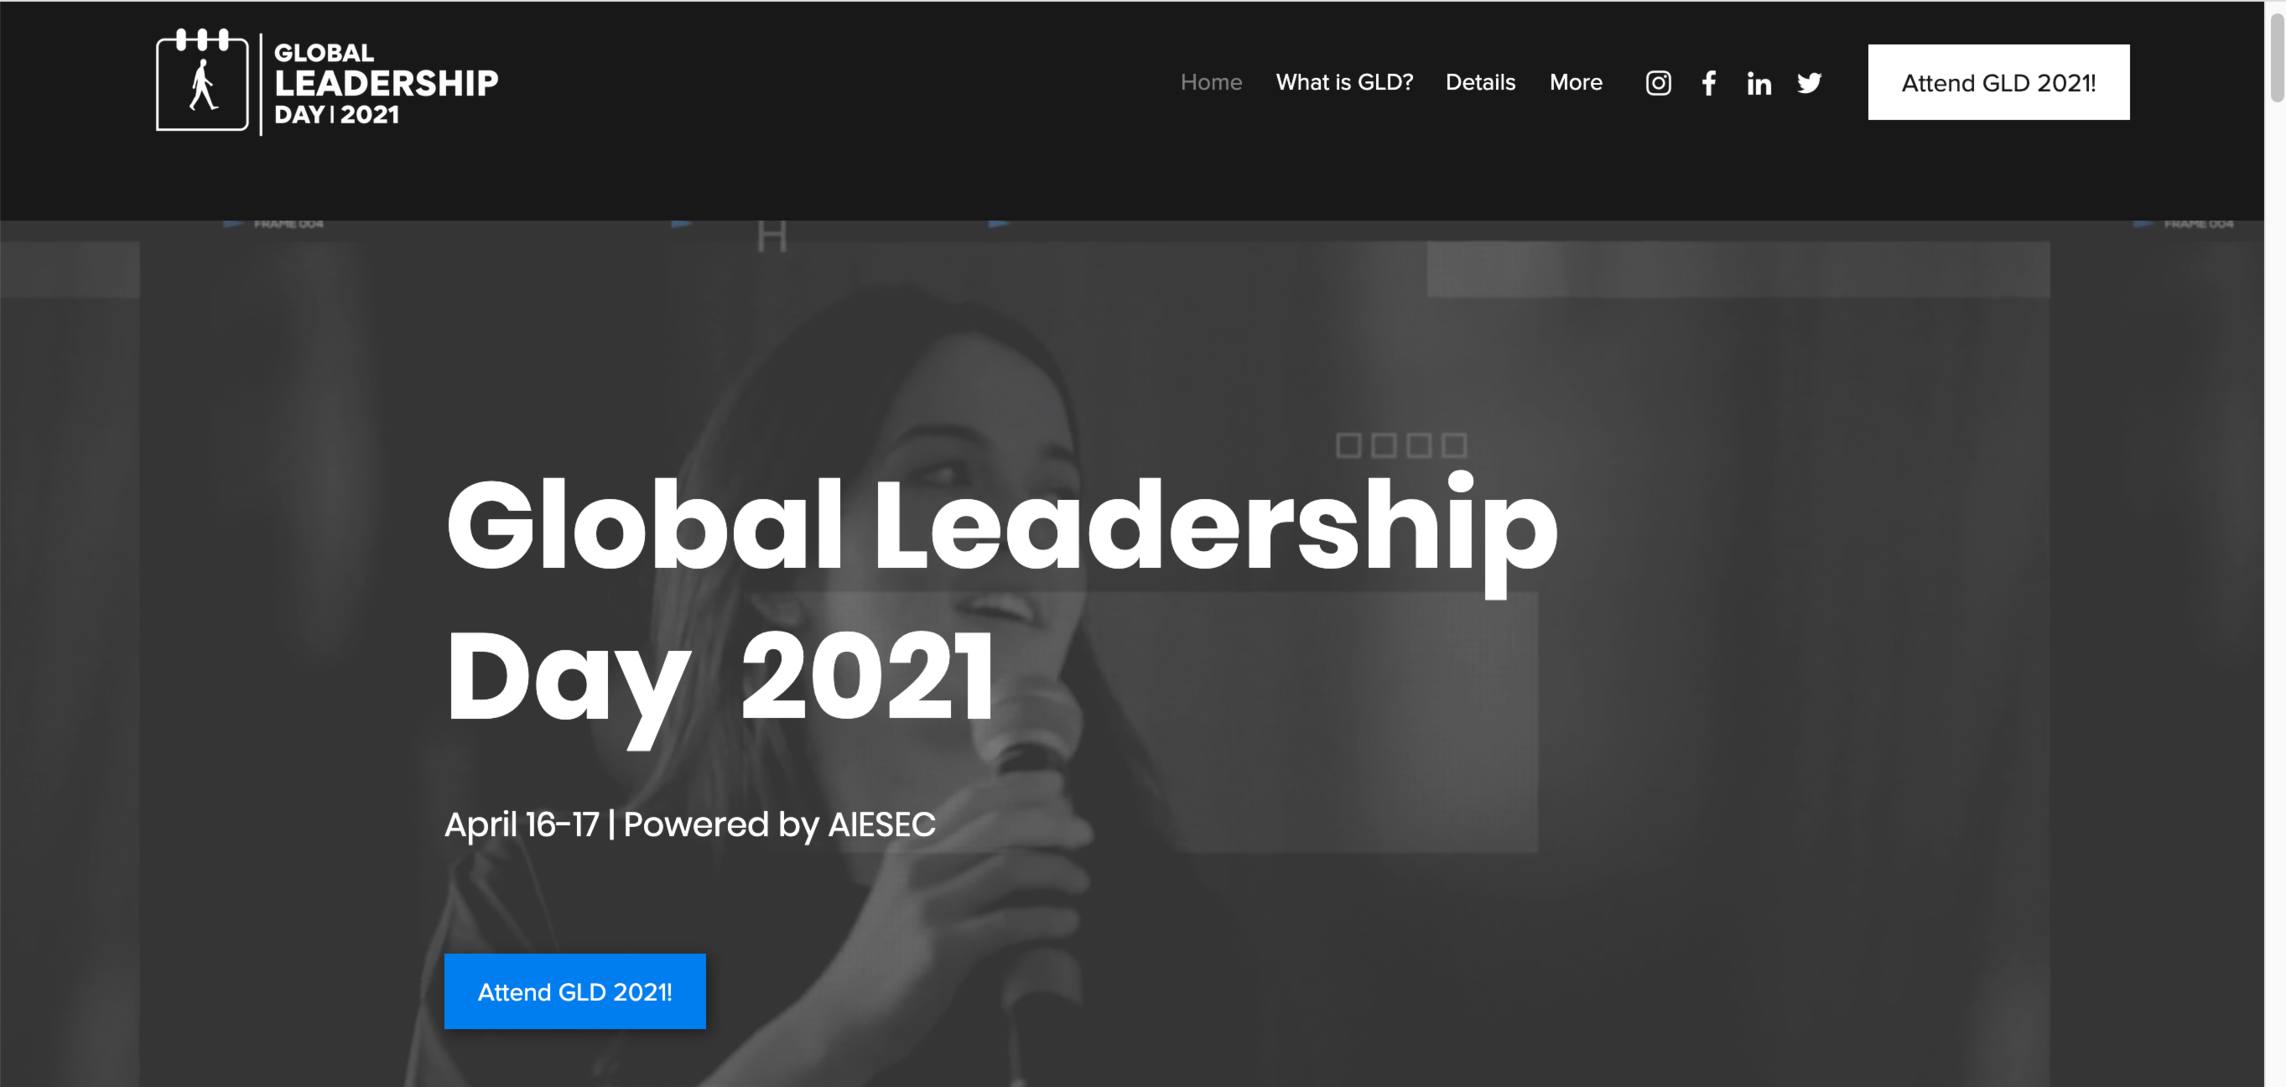The width and height of the screenshot is (2286, 1087).
Task: Click the Global Leadership Day 2021 logo text
Action: (386, 83)
